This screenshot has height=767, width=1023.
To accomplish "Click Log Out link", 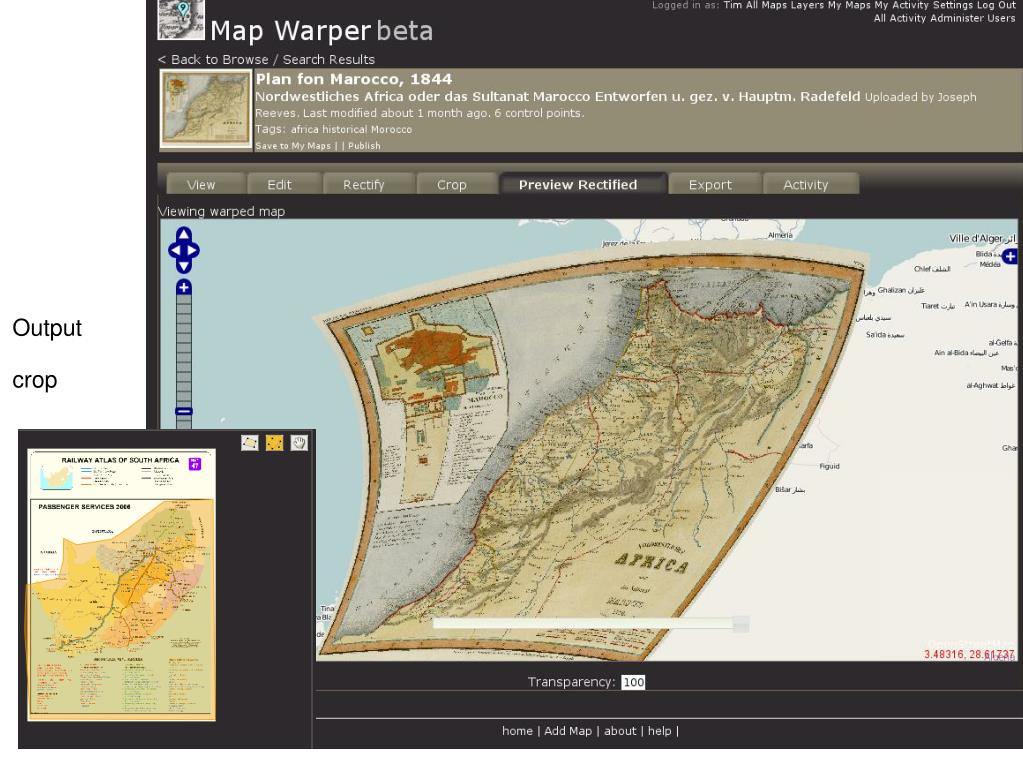I will click(996, 5).
